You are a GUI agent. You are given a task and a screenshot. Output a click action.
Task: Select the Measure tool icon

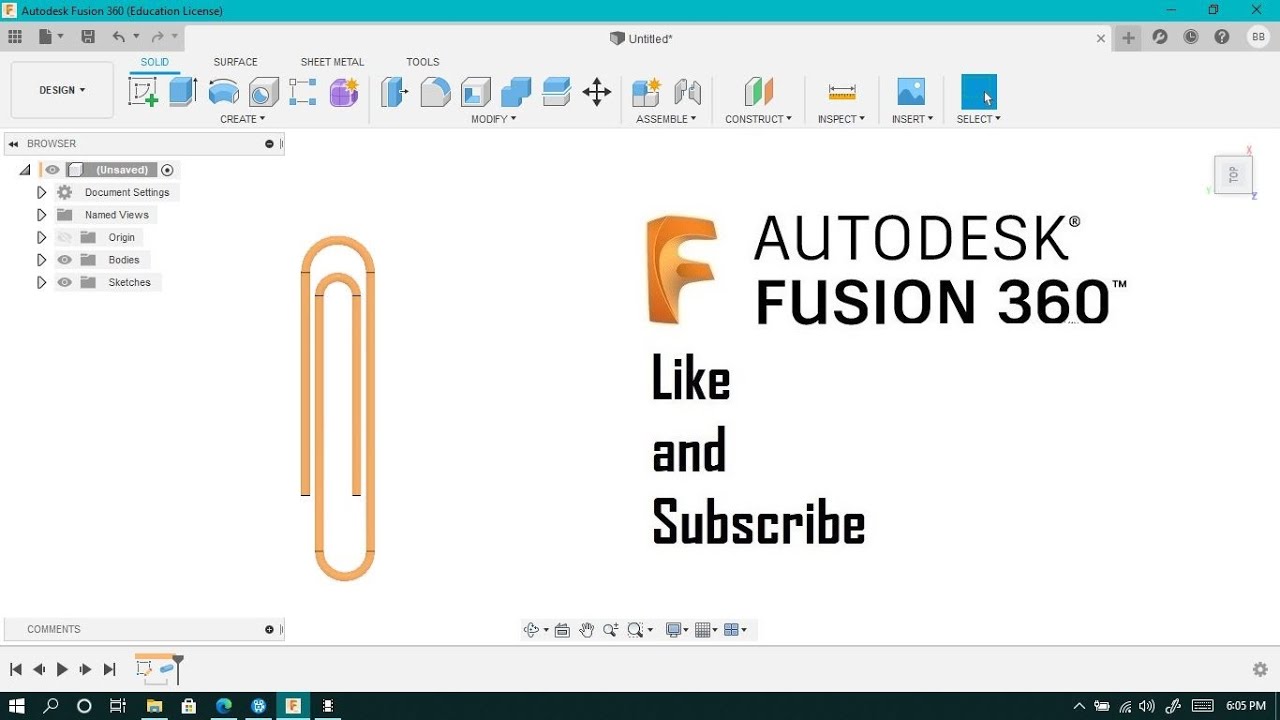842,92
